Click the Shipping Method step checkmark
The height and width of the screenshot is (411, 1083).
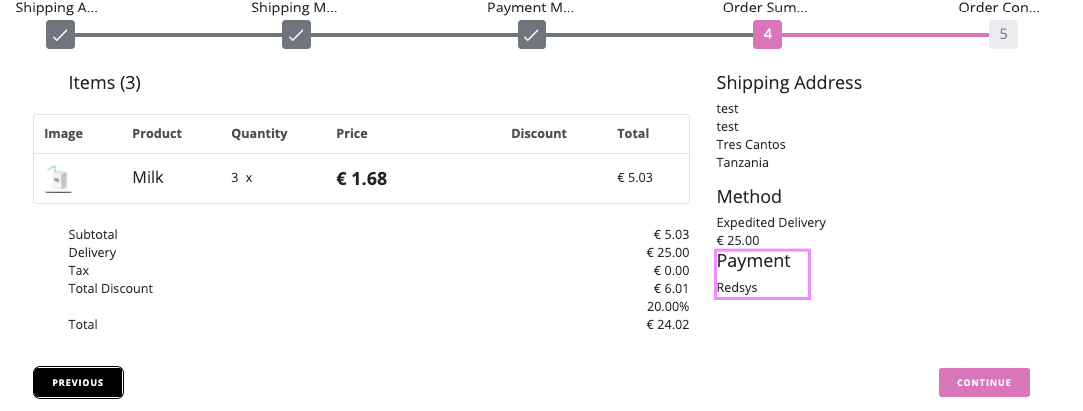click(296, 35)
